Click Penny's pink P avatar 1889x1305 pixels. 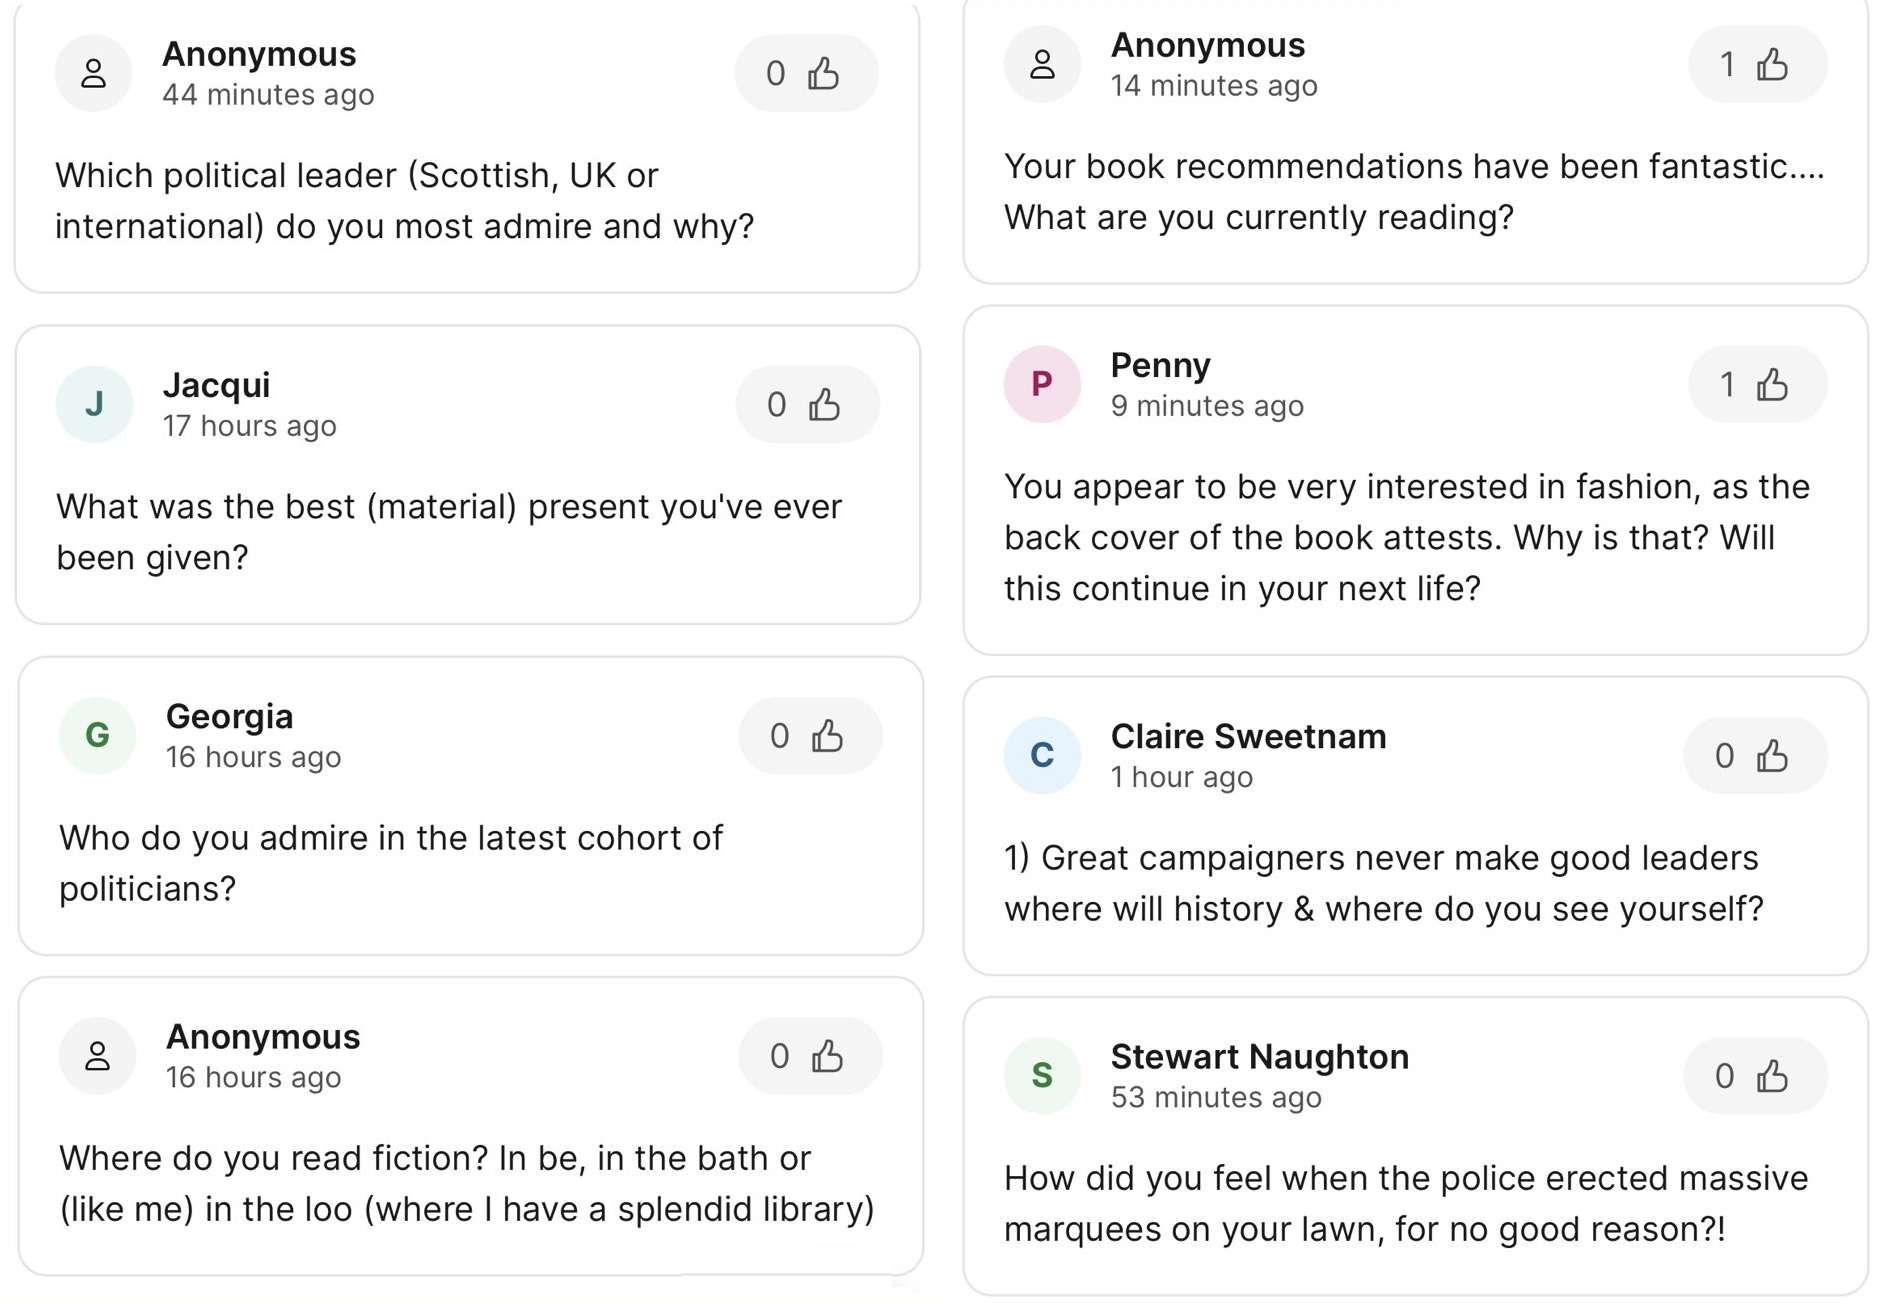click(x=1042, y=384)
